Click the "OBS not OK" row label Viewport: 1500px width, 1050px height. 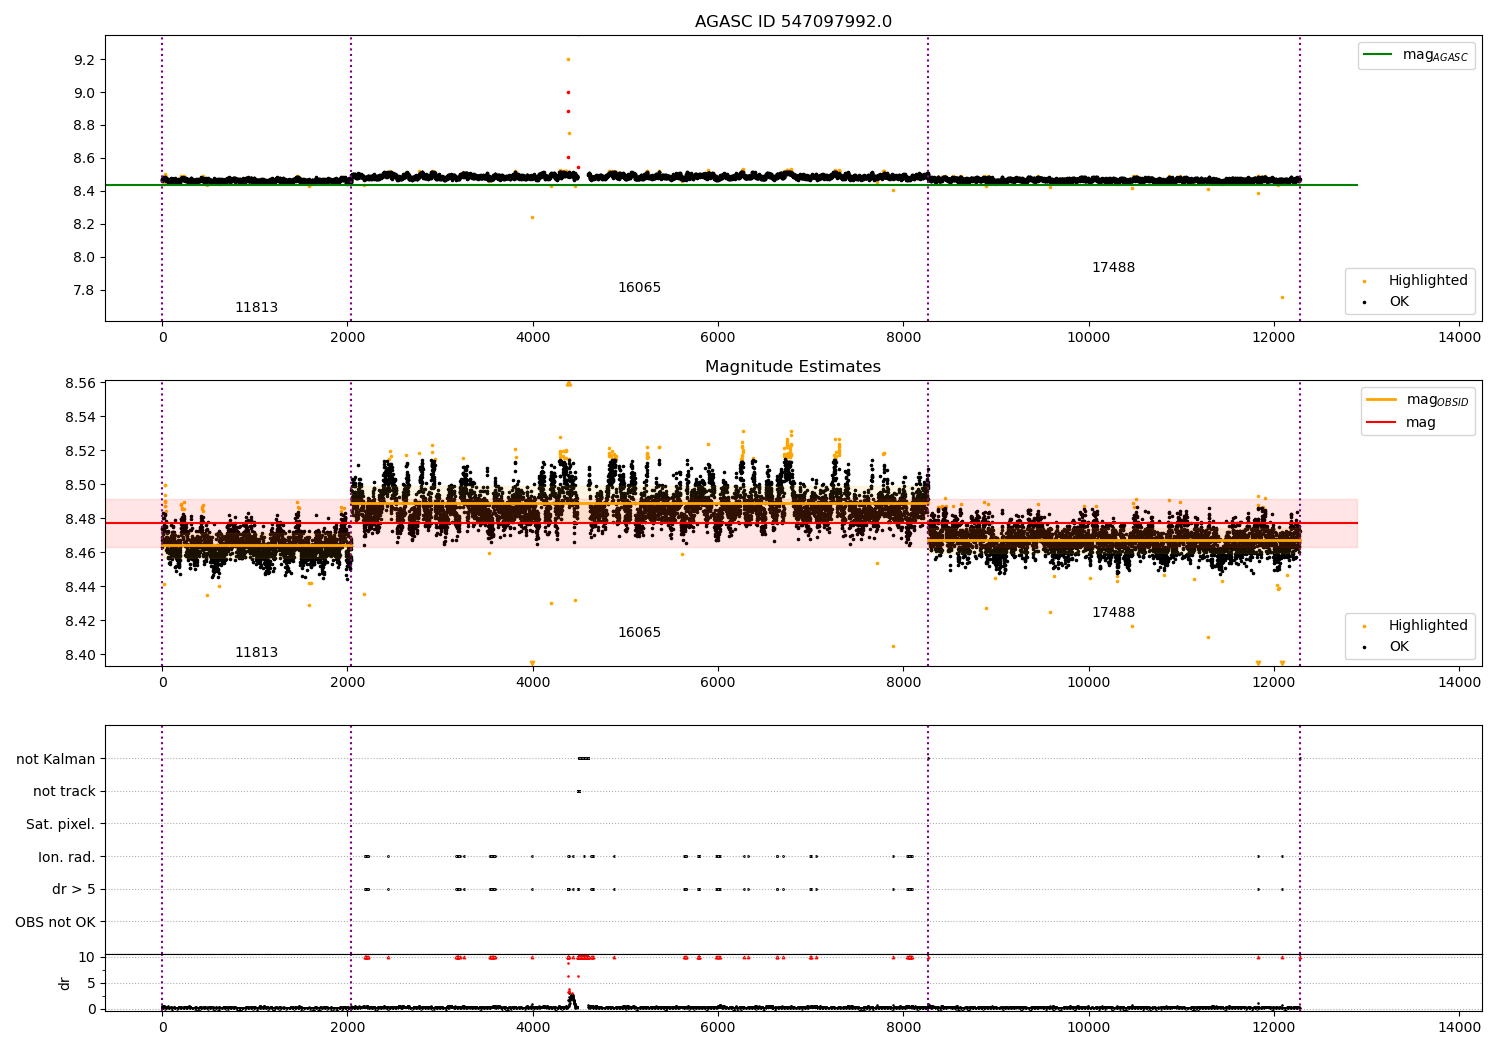[56, 922]
